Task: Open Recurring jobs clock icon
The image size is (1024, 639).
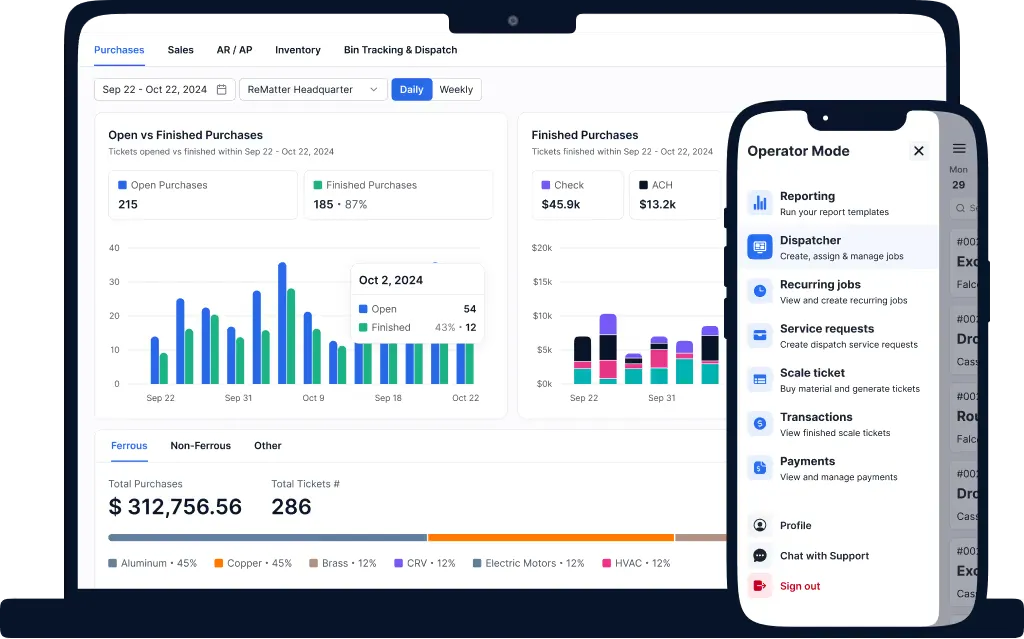Action: (x=760, y=291)
